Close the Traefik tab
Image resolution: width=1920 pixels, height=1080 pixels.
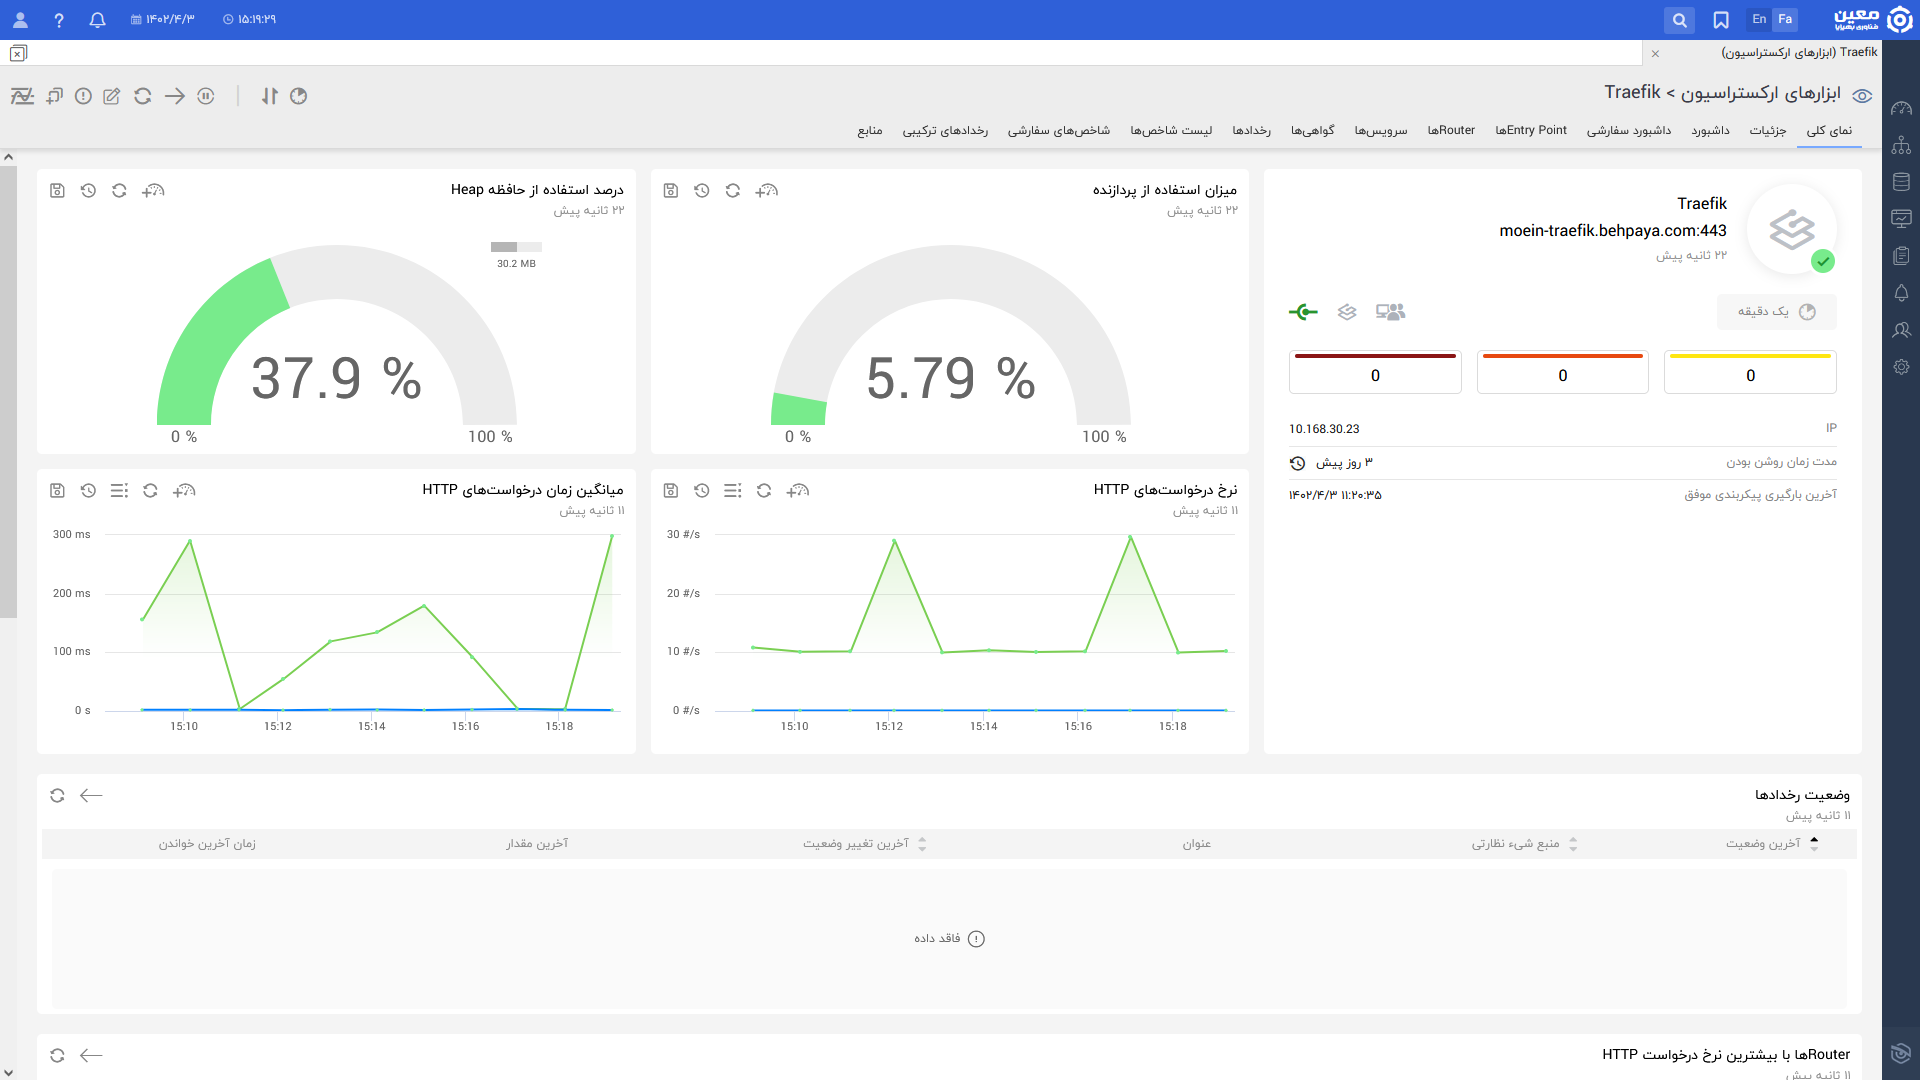(x=1655, y=53)
